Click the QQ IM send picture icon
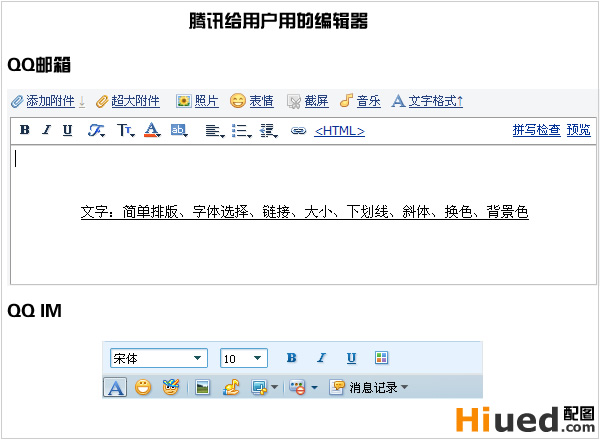 202,388
